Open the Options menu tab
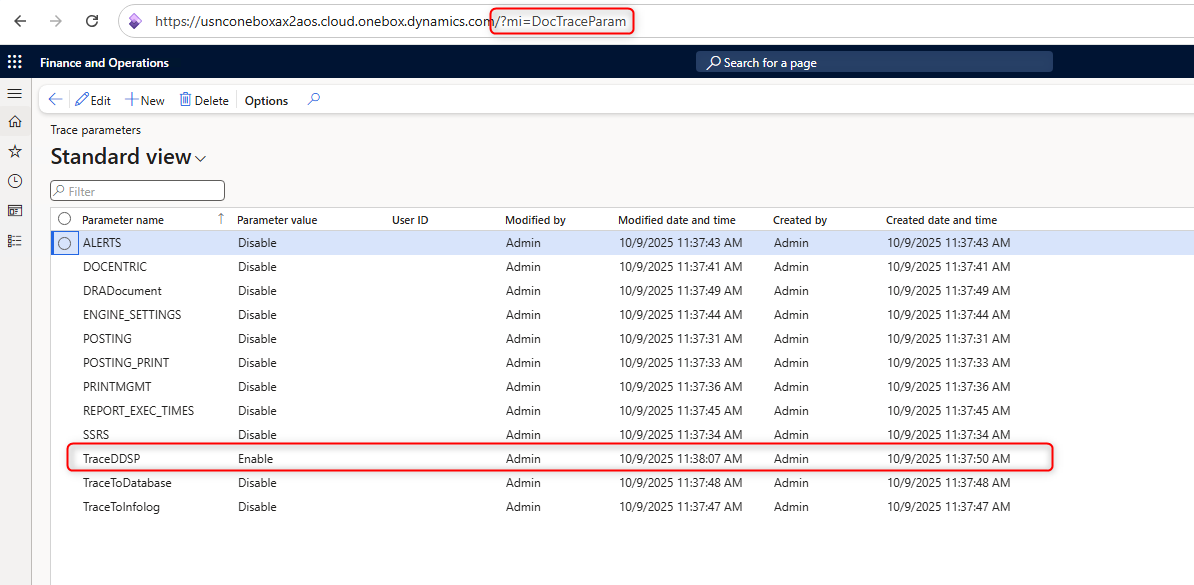 [266, 101]
